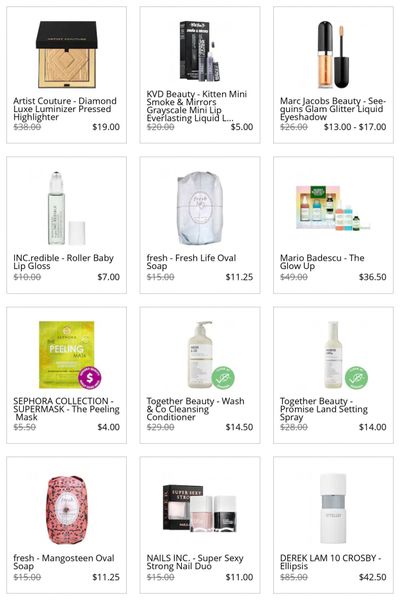400x600 pixels.
Task: View the INC.redible Roller Baby Lip Gloss image
Action: pyautogui.click(x=67, y=208)
